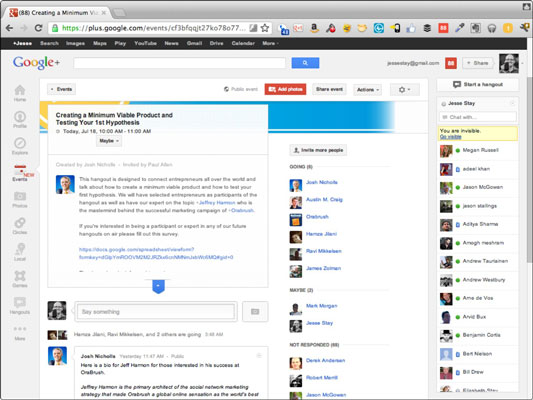Screen dimensions: 533x400
Task: Open Austin M. Craig in the Going list
Action: [324, 199]
